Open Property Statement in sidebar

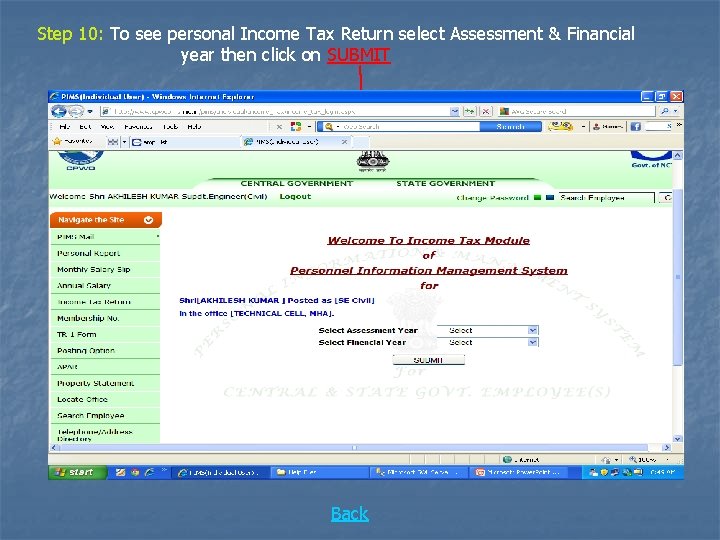(x=105, y=383)
